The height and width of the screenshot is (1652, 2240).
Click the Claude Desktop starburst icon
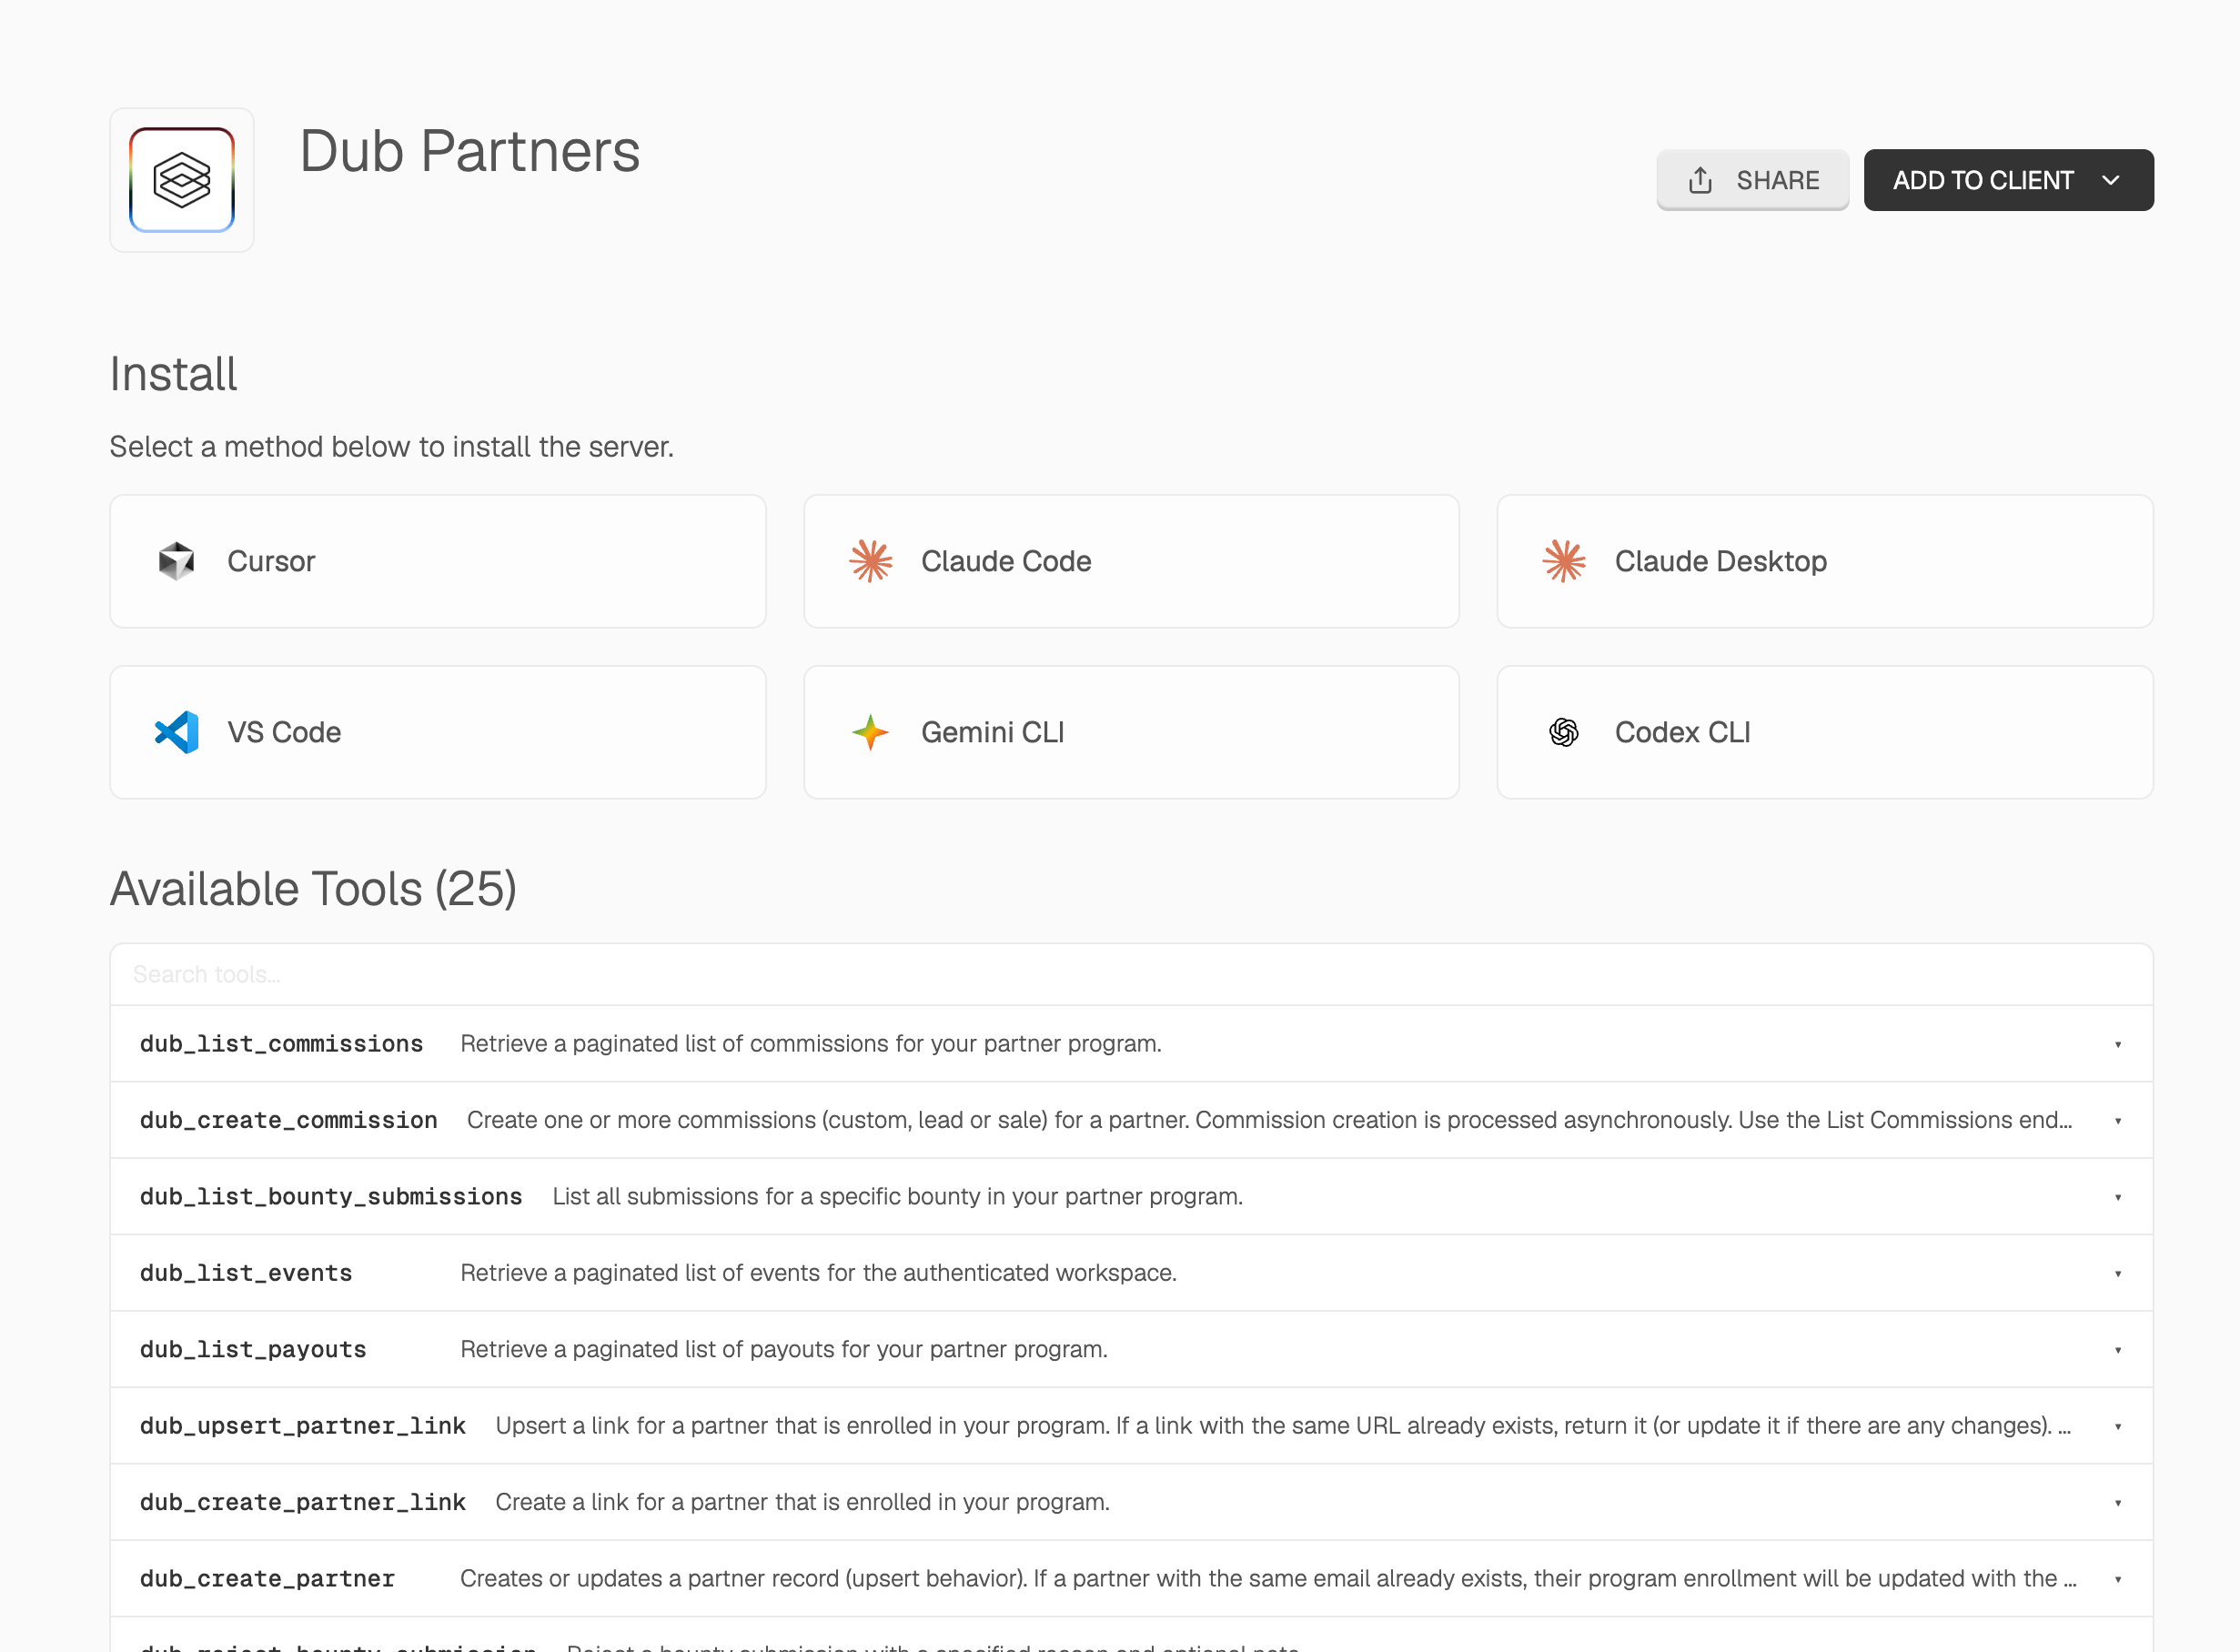coord(1564,561)
